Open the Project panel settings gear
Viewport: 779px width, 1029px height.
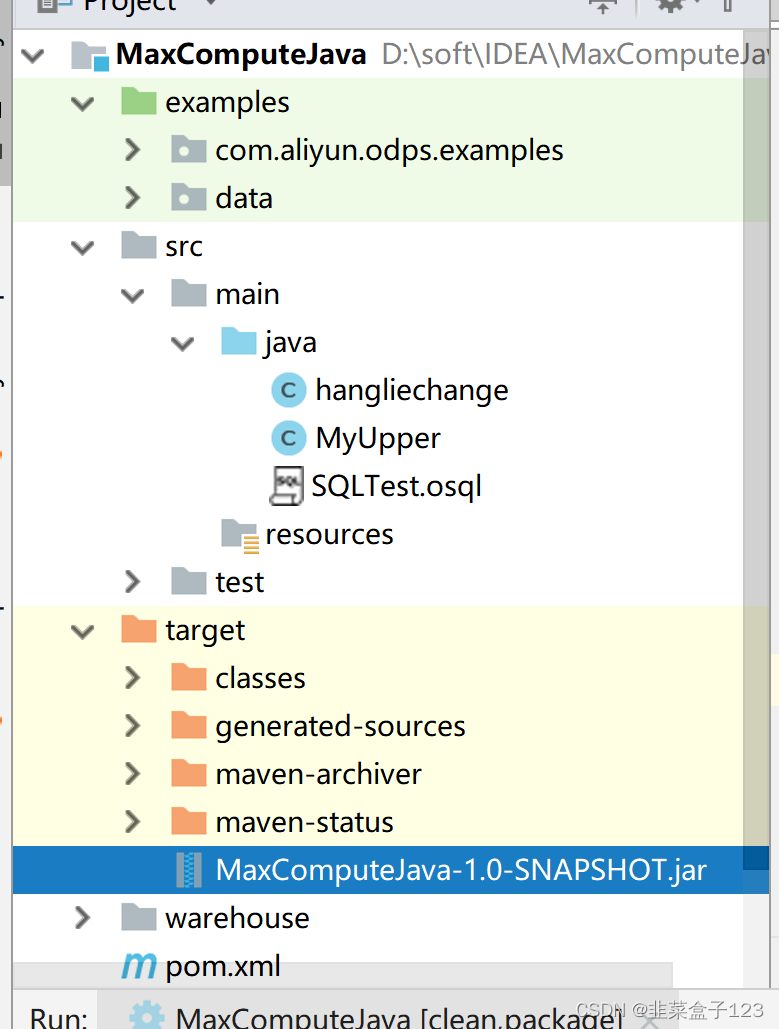tap(670, 5)
